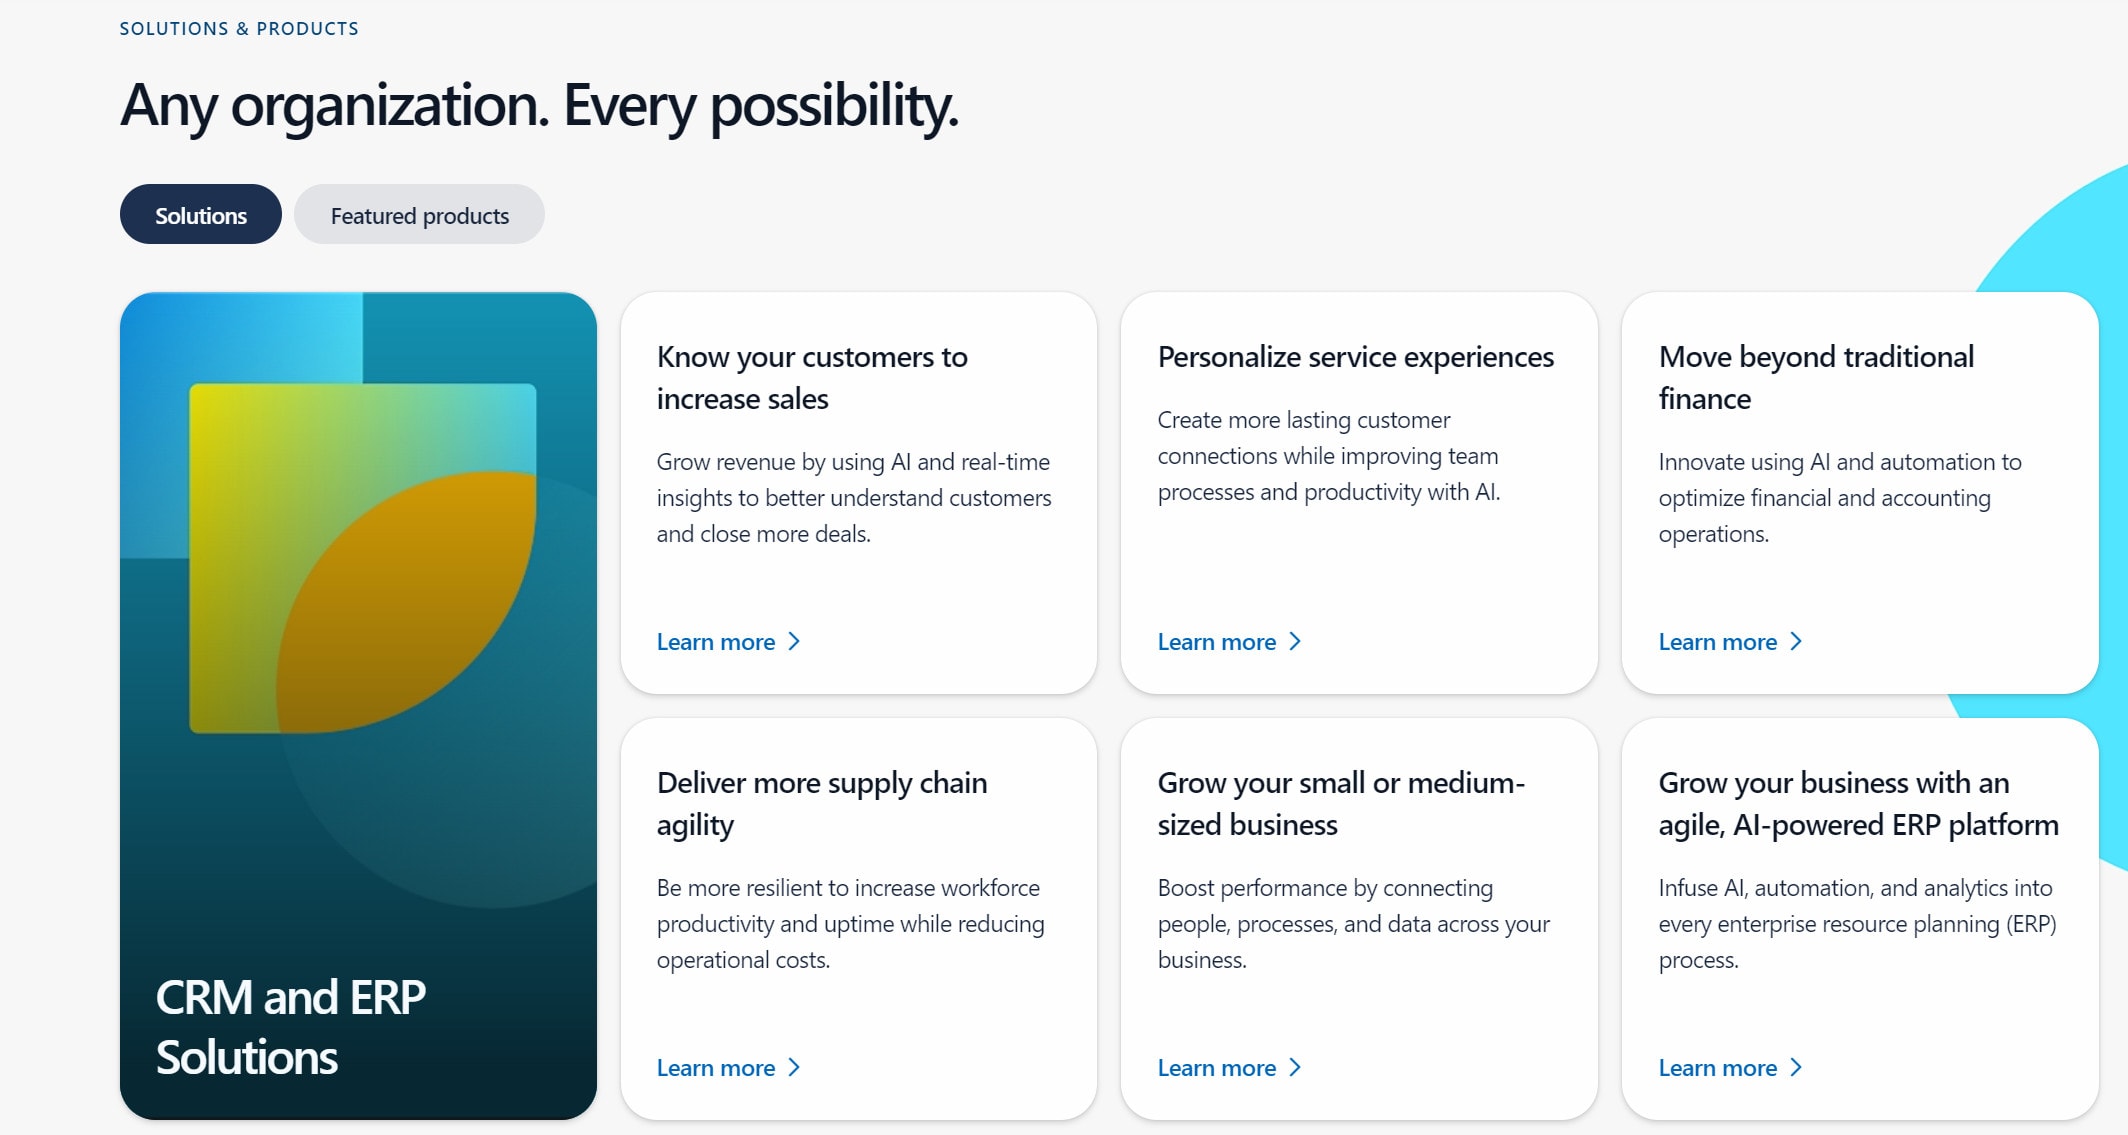Click Learn more under supply chain agility
Screen dimensions: 2128x1135
point(716,1068)
